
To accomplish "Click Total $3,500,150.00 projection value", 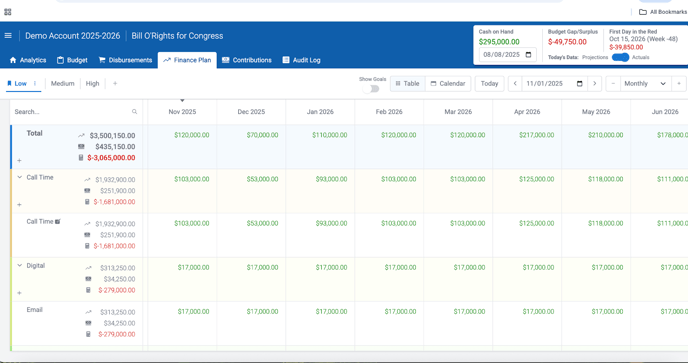I will 112,136.
